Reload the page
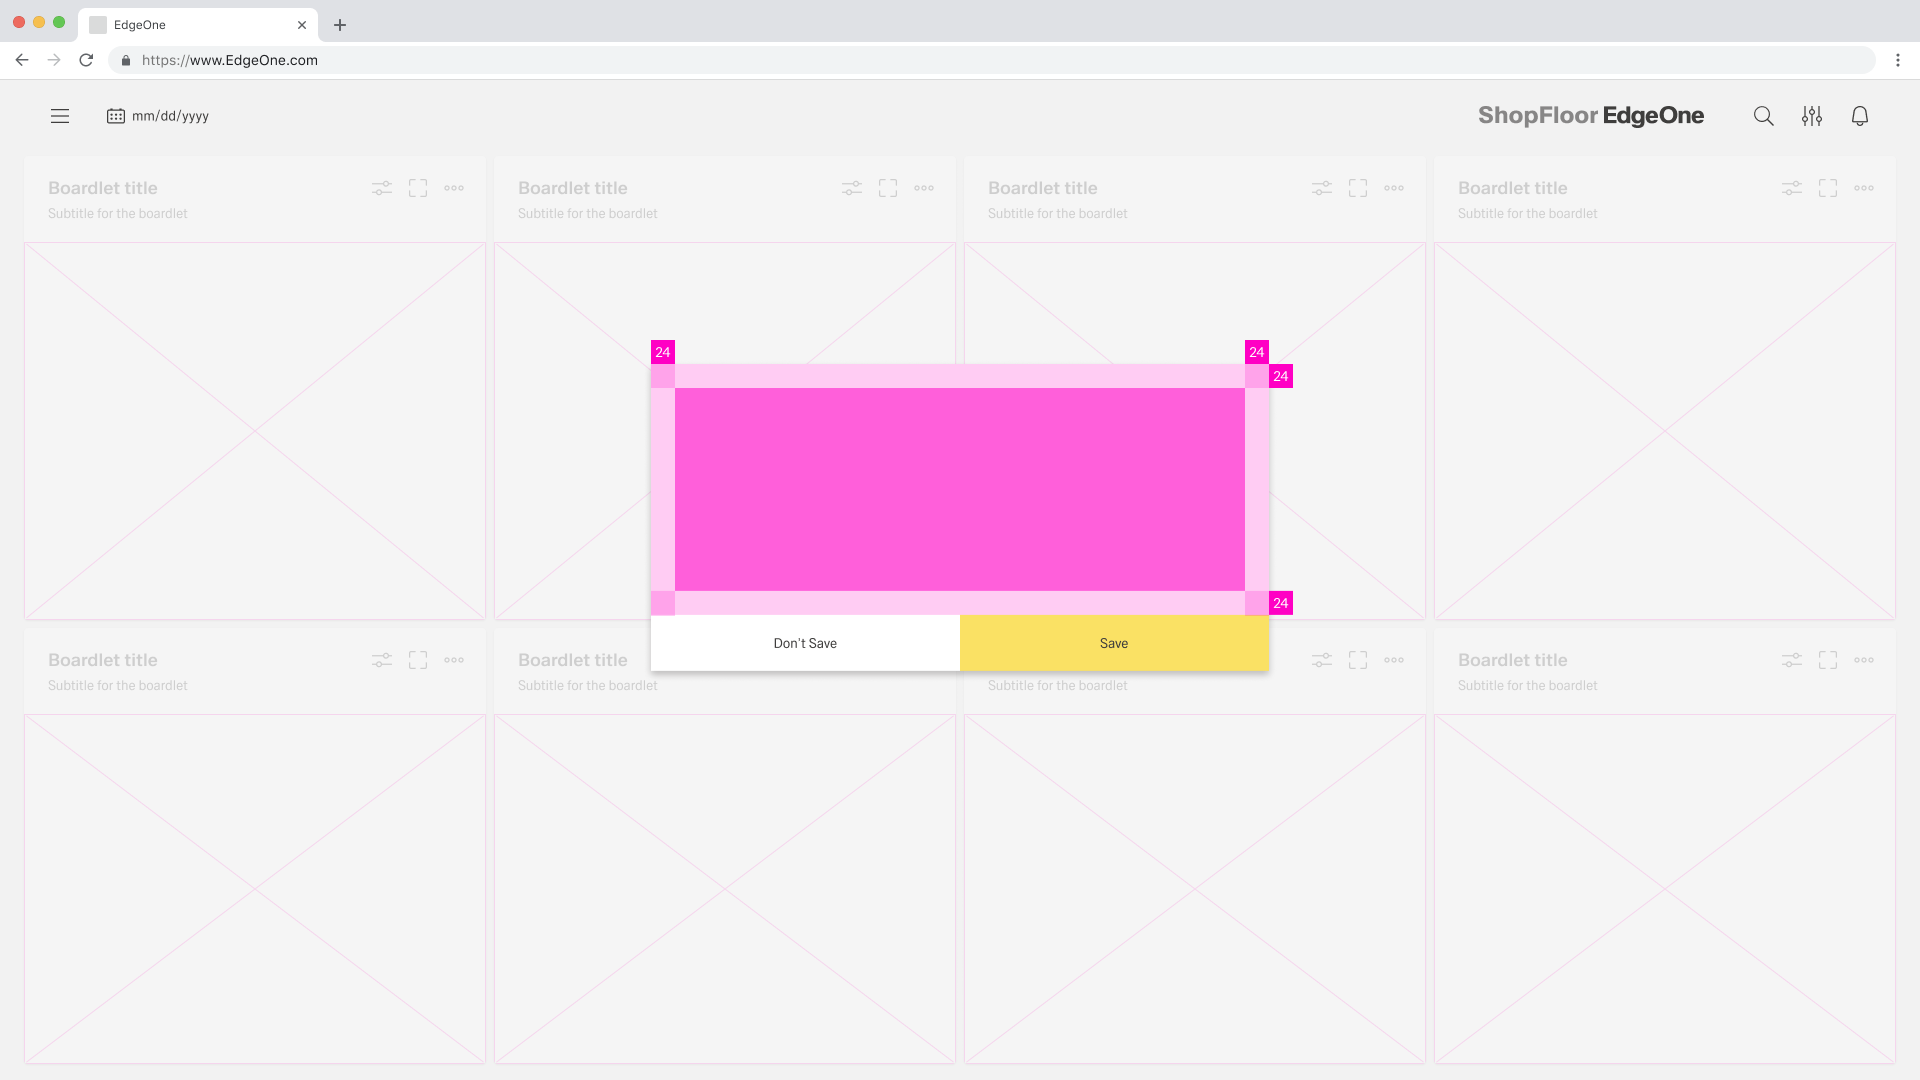The image size is (1920, 1080). (86, 60)
